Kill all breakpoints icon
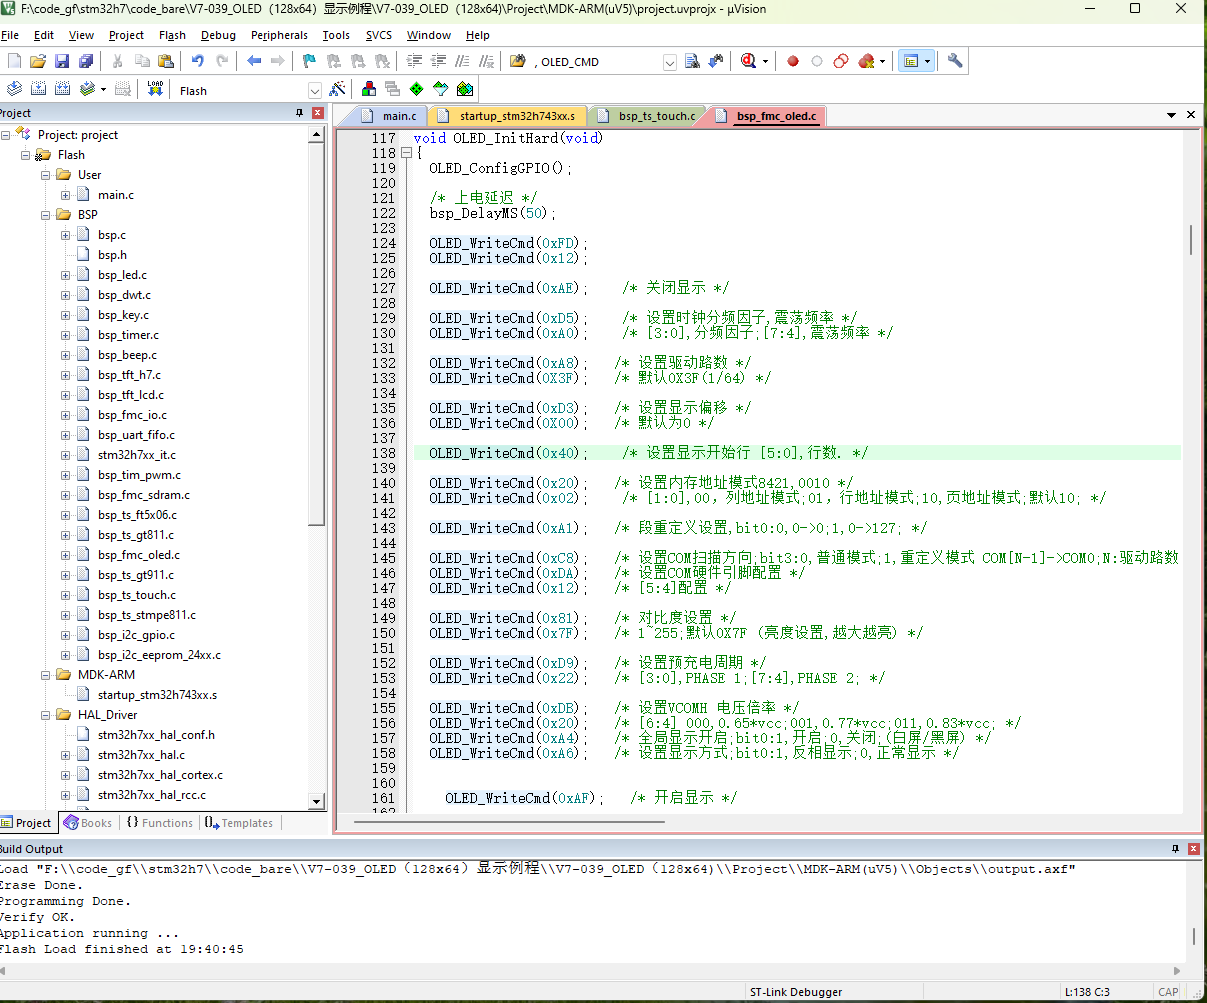The height and width of the screenshot is (1003, 1207). point(866,61)
